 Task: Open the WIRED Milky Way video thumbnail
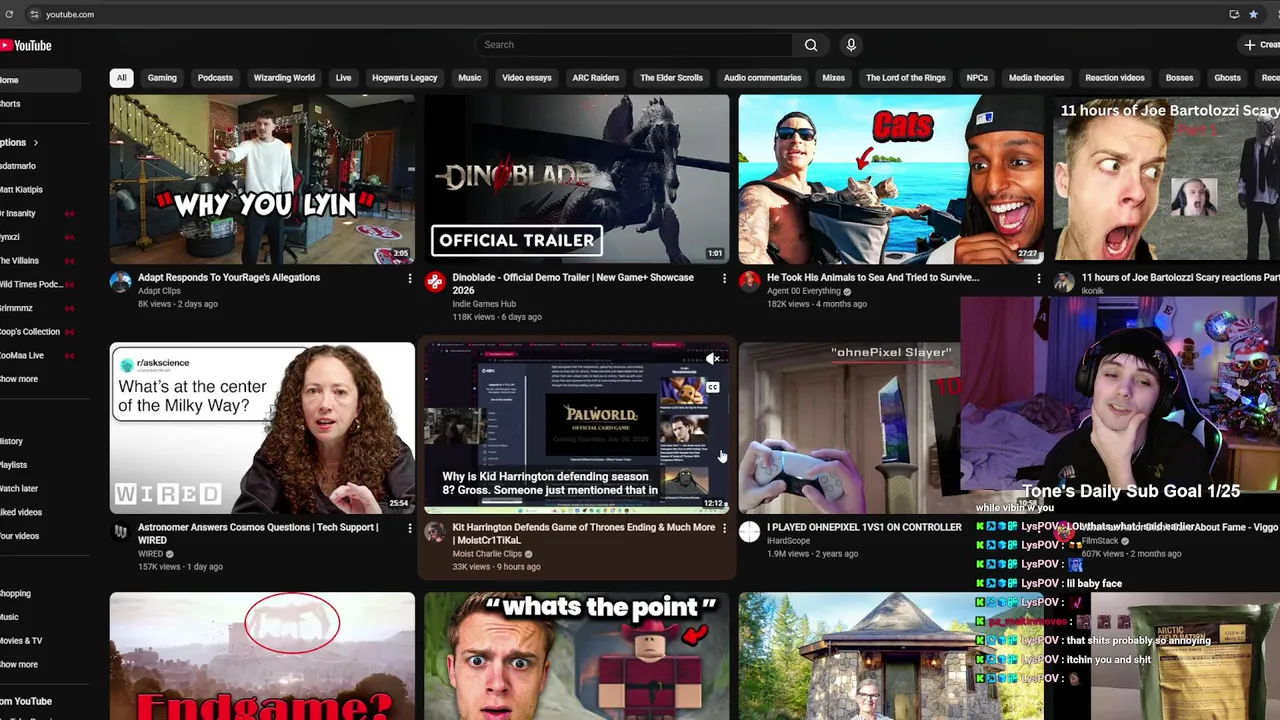262,428
